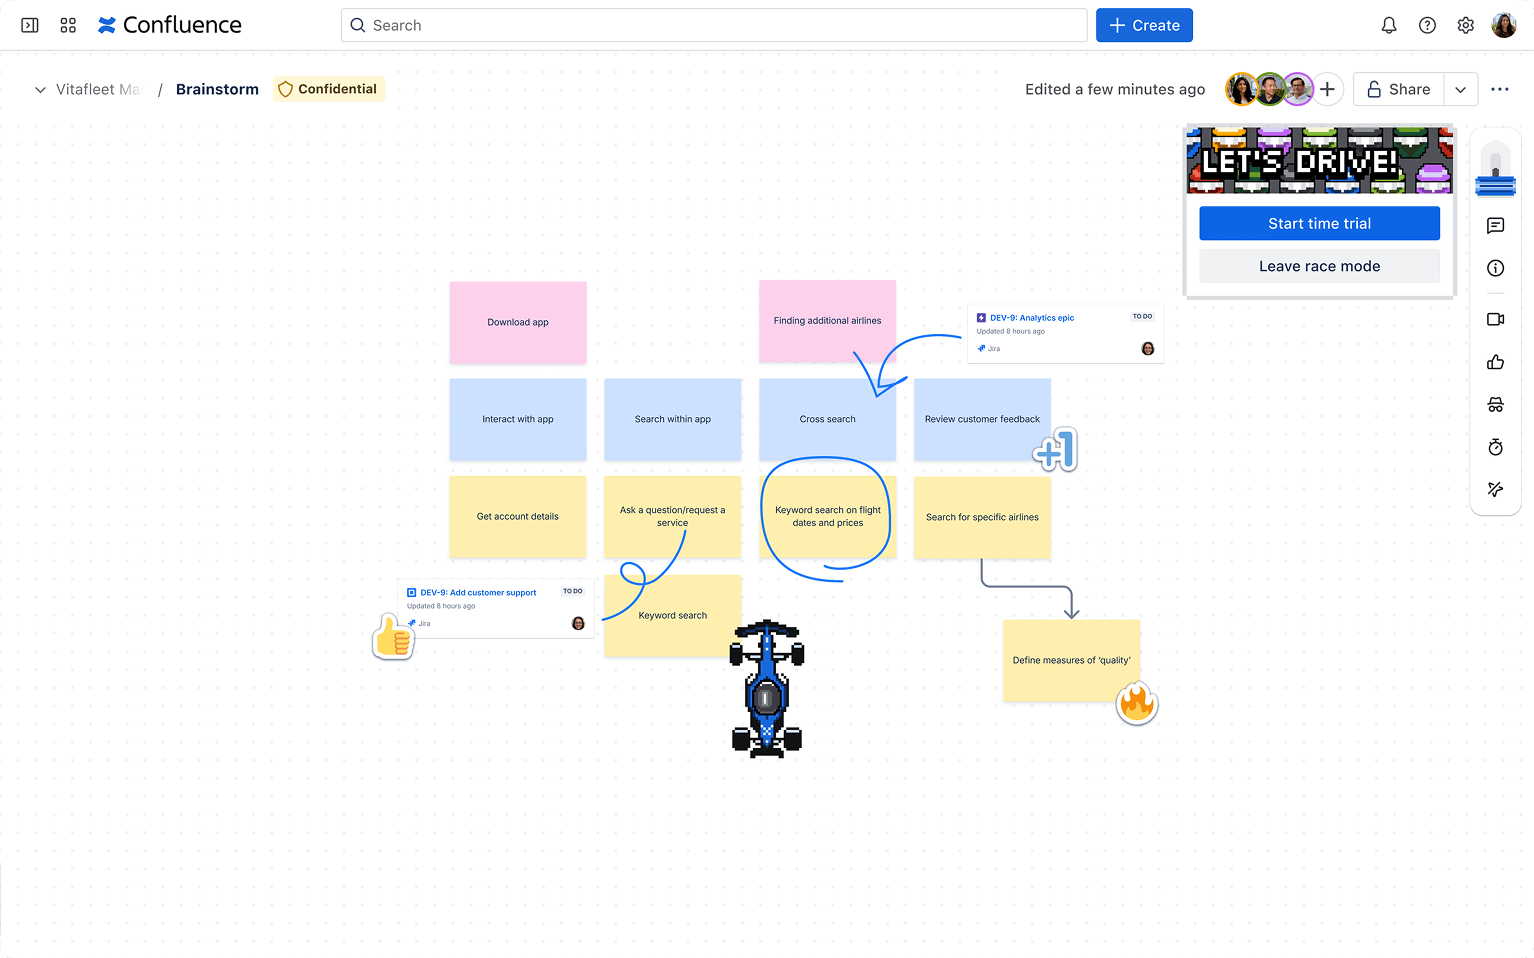This screenshot has width=1534, height=958.
Task: Open the more actions ellipsis menu
Action: [x=1499, y=89]
